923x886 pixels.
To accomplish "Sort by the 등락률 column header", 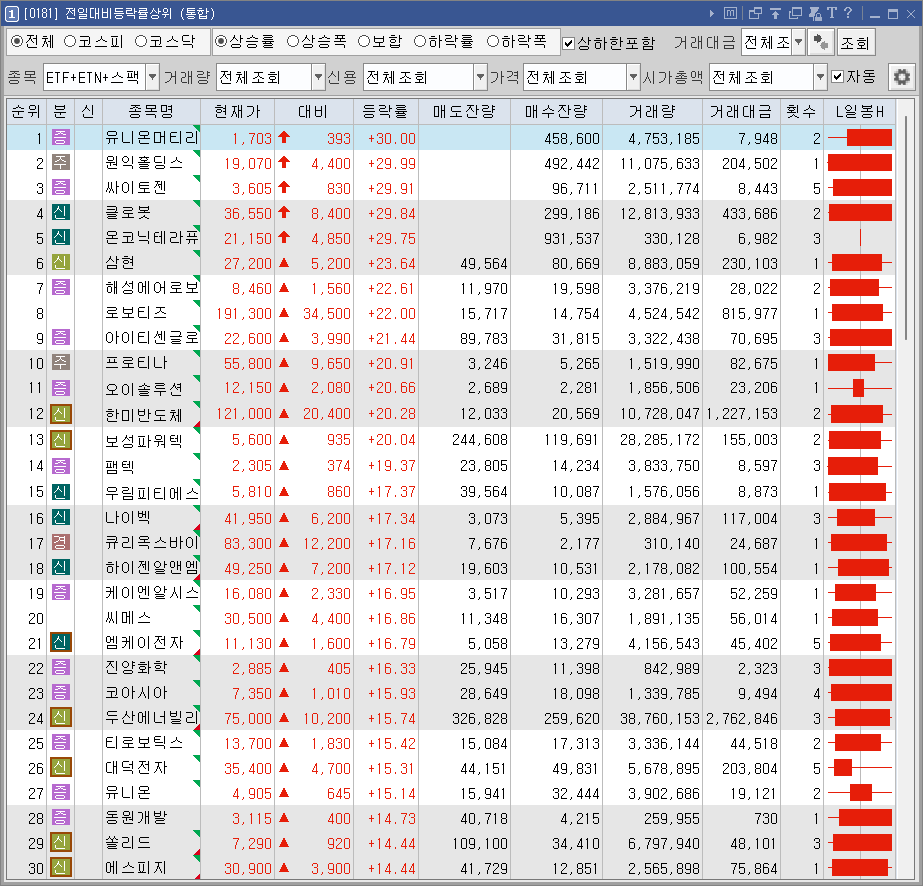I will point(386,111).
